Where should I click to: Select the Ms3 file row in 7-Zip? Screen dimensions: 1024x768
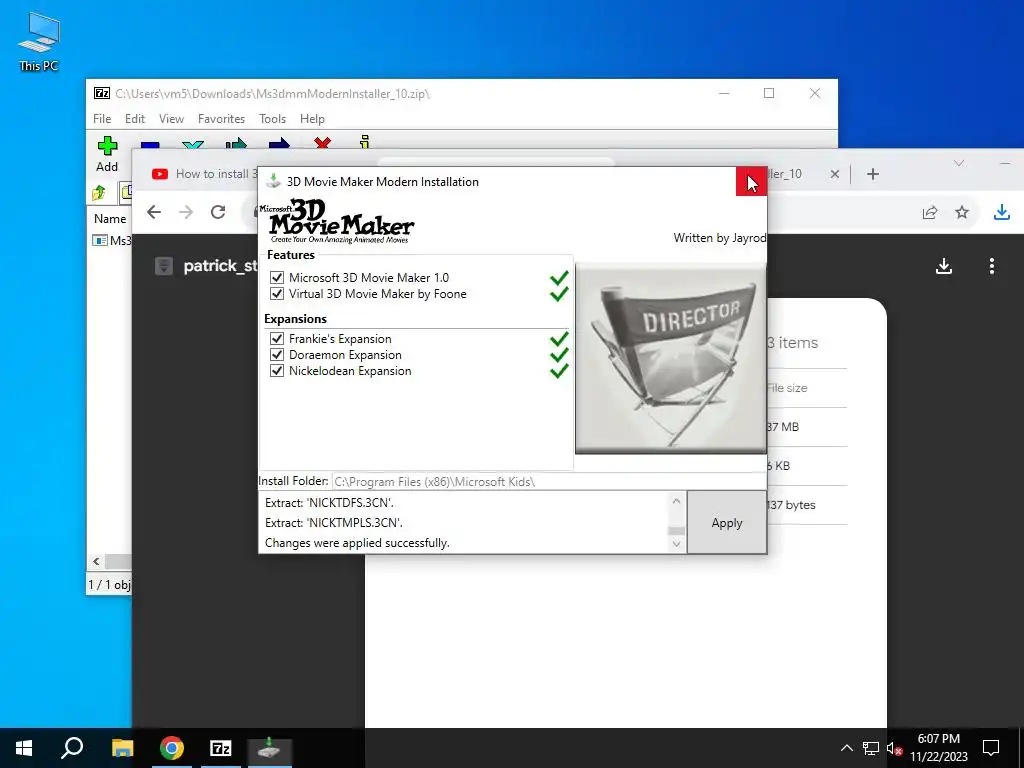[112, 240]
